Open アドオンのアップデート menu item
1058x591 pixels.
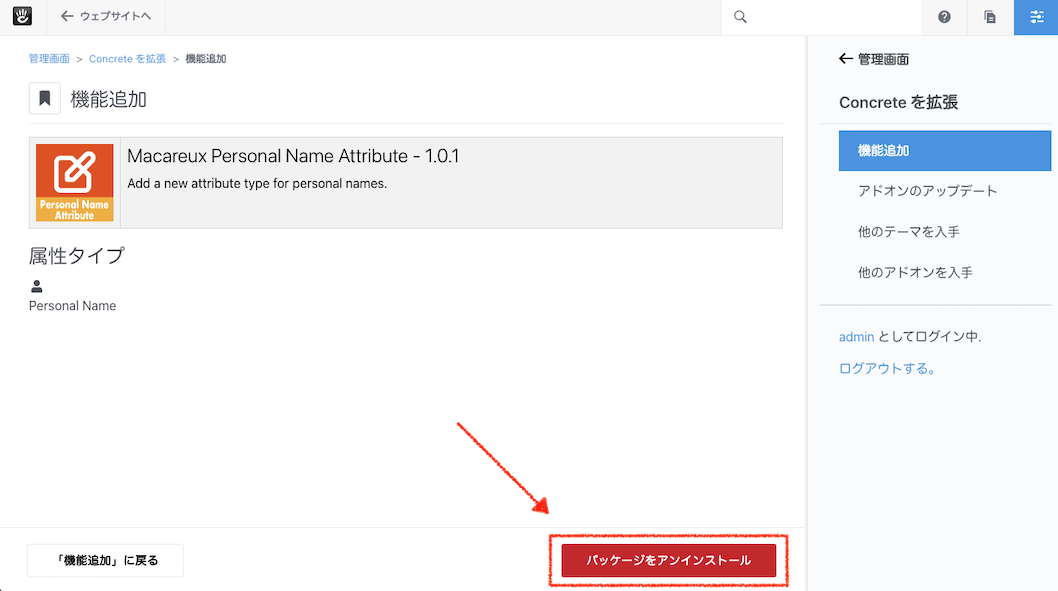(x=927, y=191)
